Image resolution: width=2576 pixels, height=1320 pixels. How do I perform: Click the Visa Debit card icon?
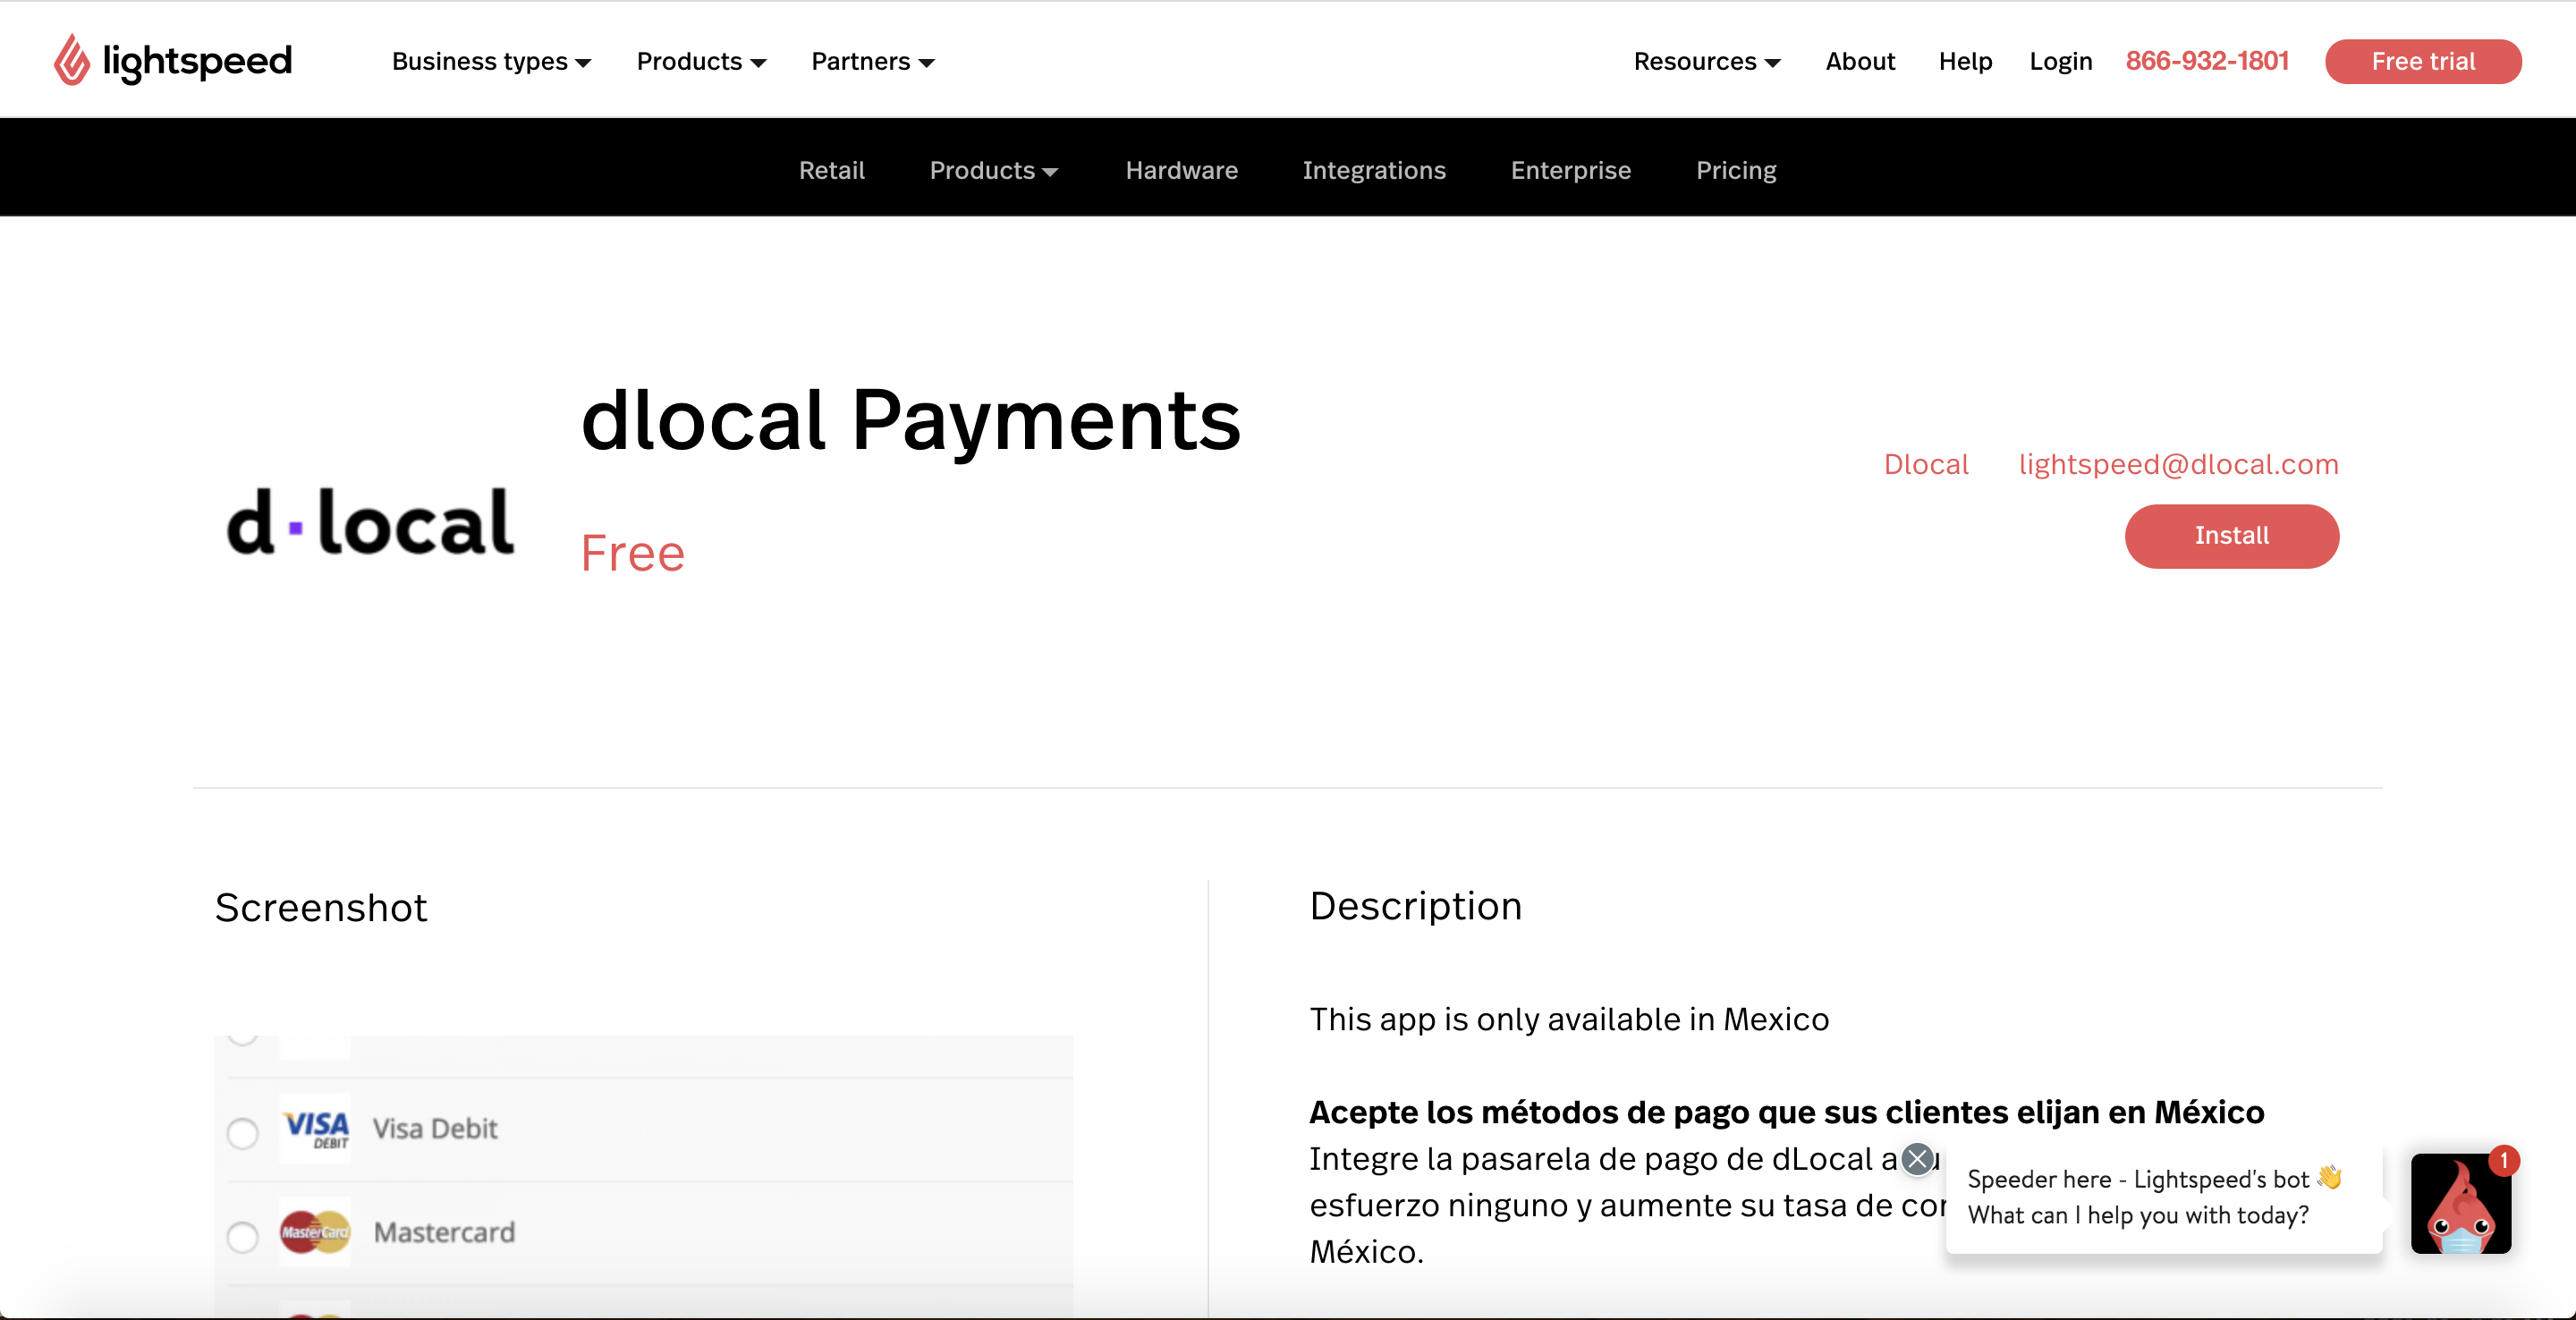[315, 1129]
